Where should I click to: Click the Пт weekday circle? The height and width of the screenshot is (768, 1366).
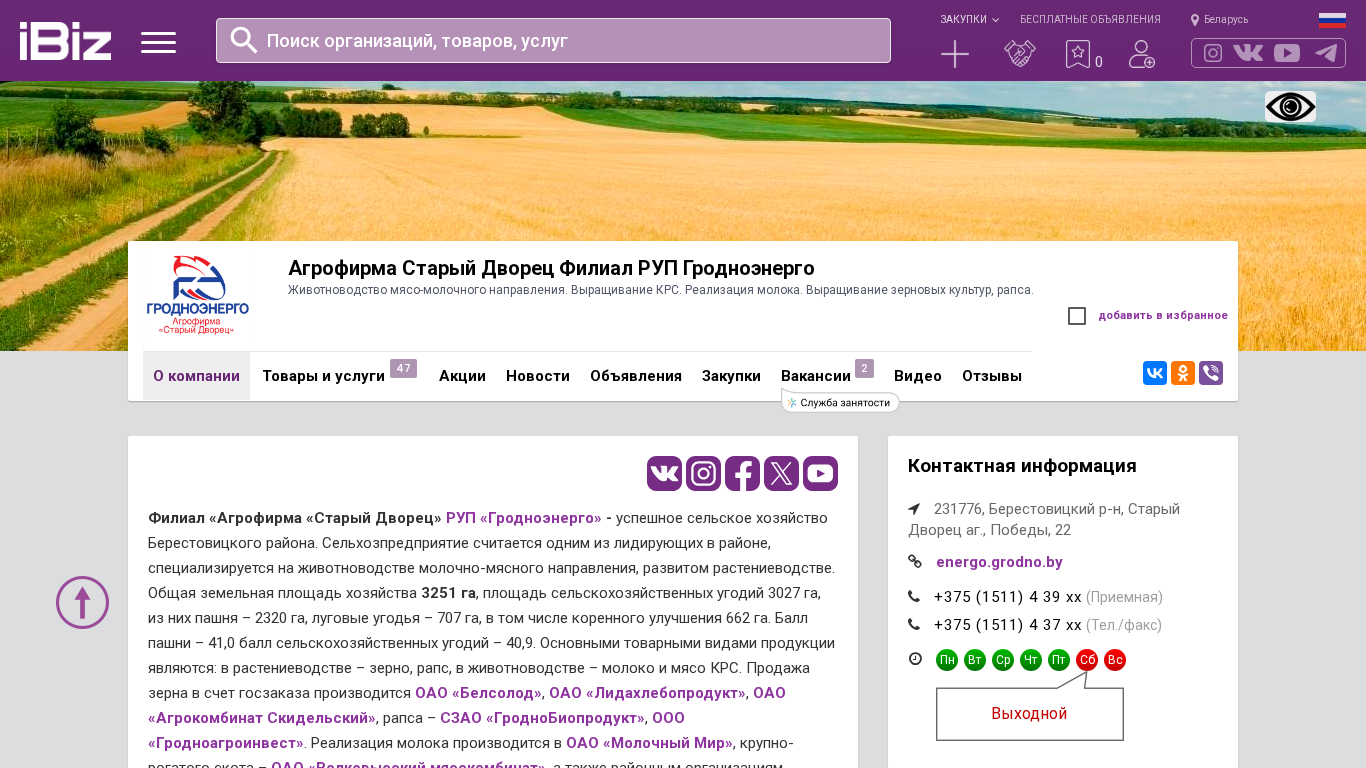(x=1059, y=660)
